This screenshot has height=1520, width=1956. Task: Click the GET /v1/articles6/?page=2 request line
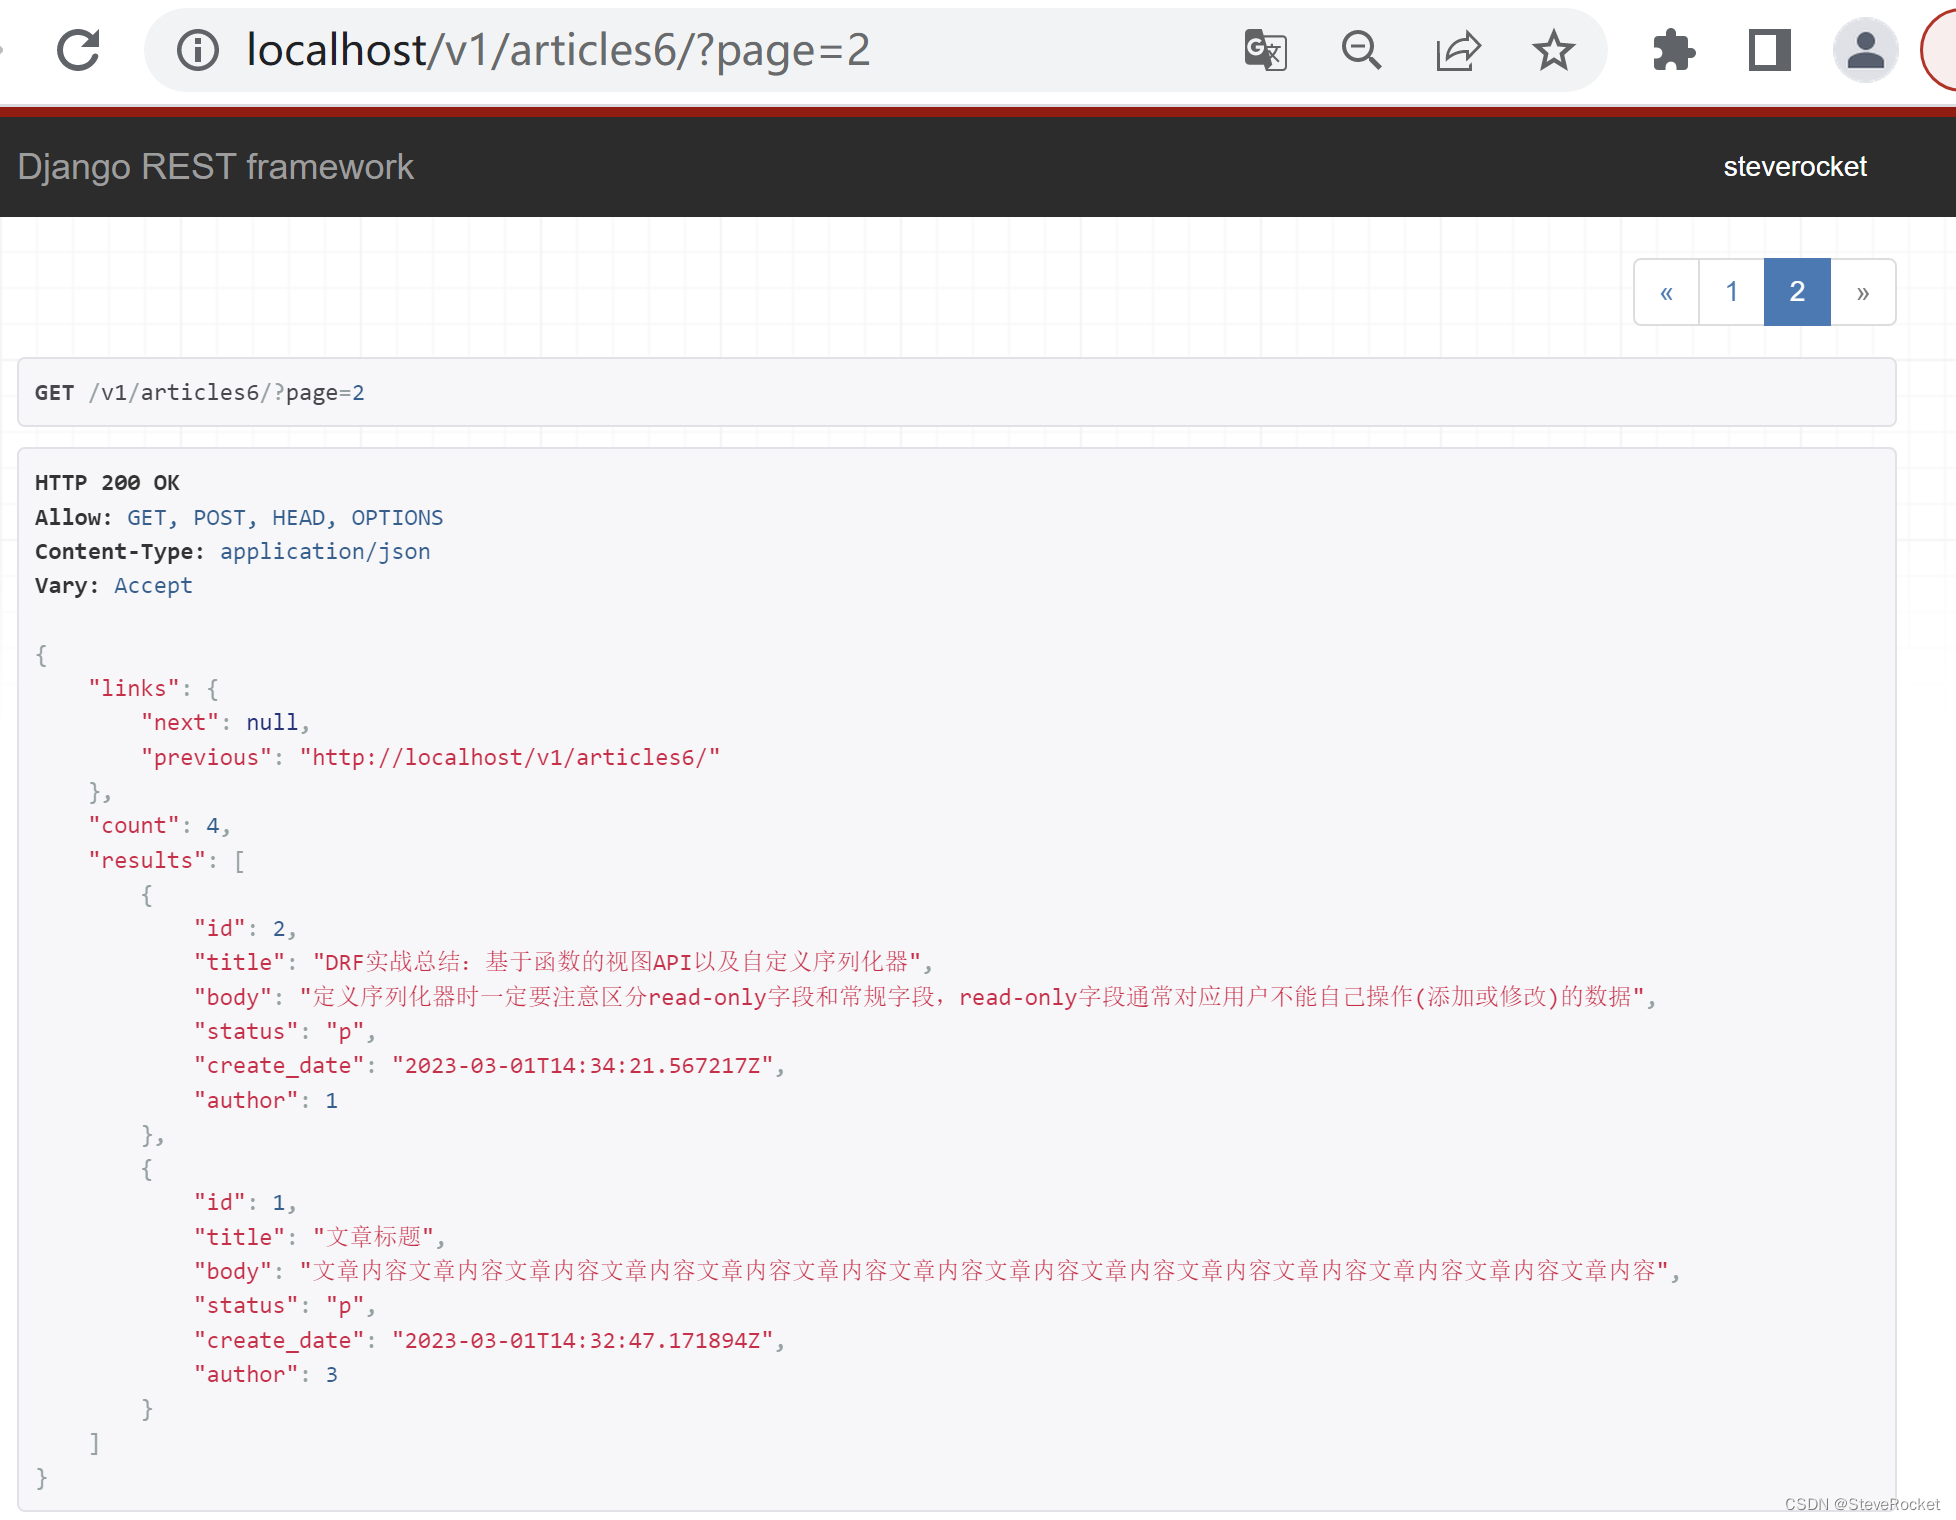pyautogui.click(x=200, y=392)
